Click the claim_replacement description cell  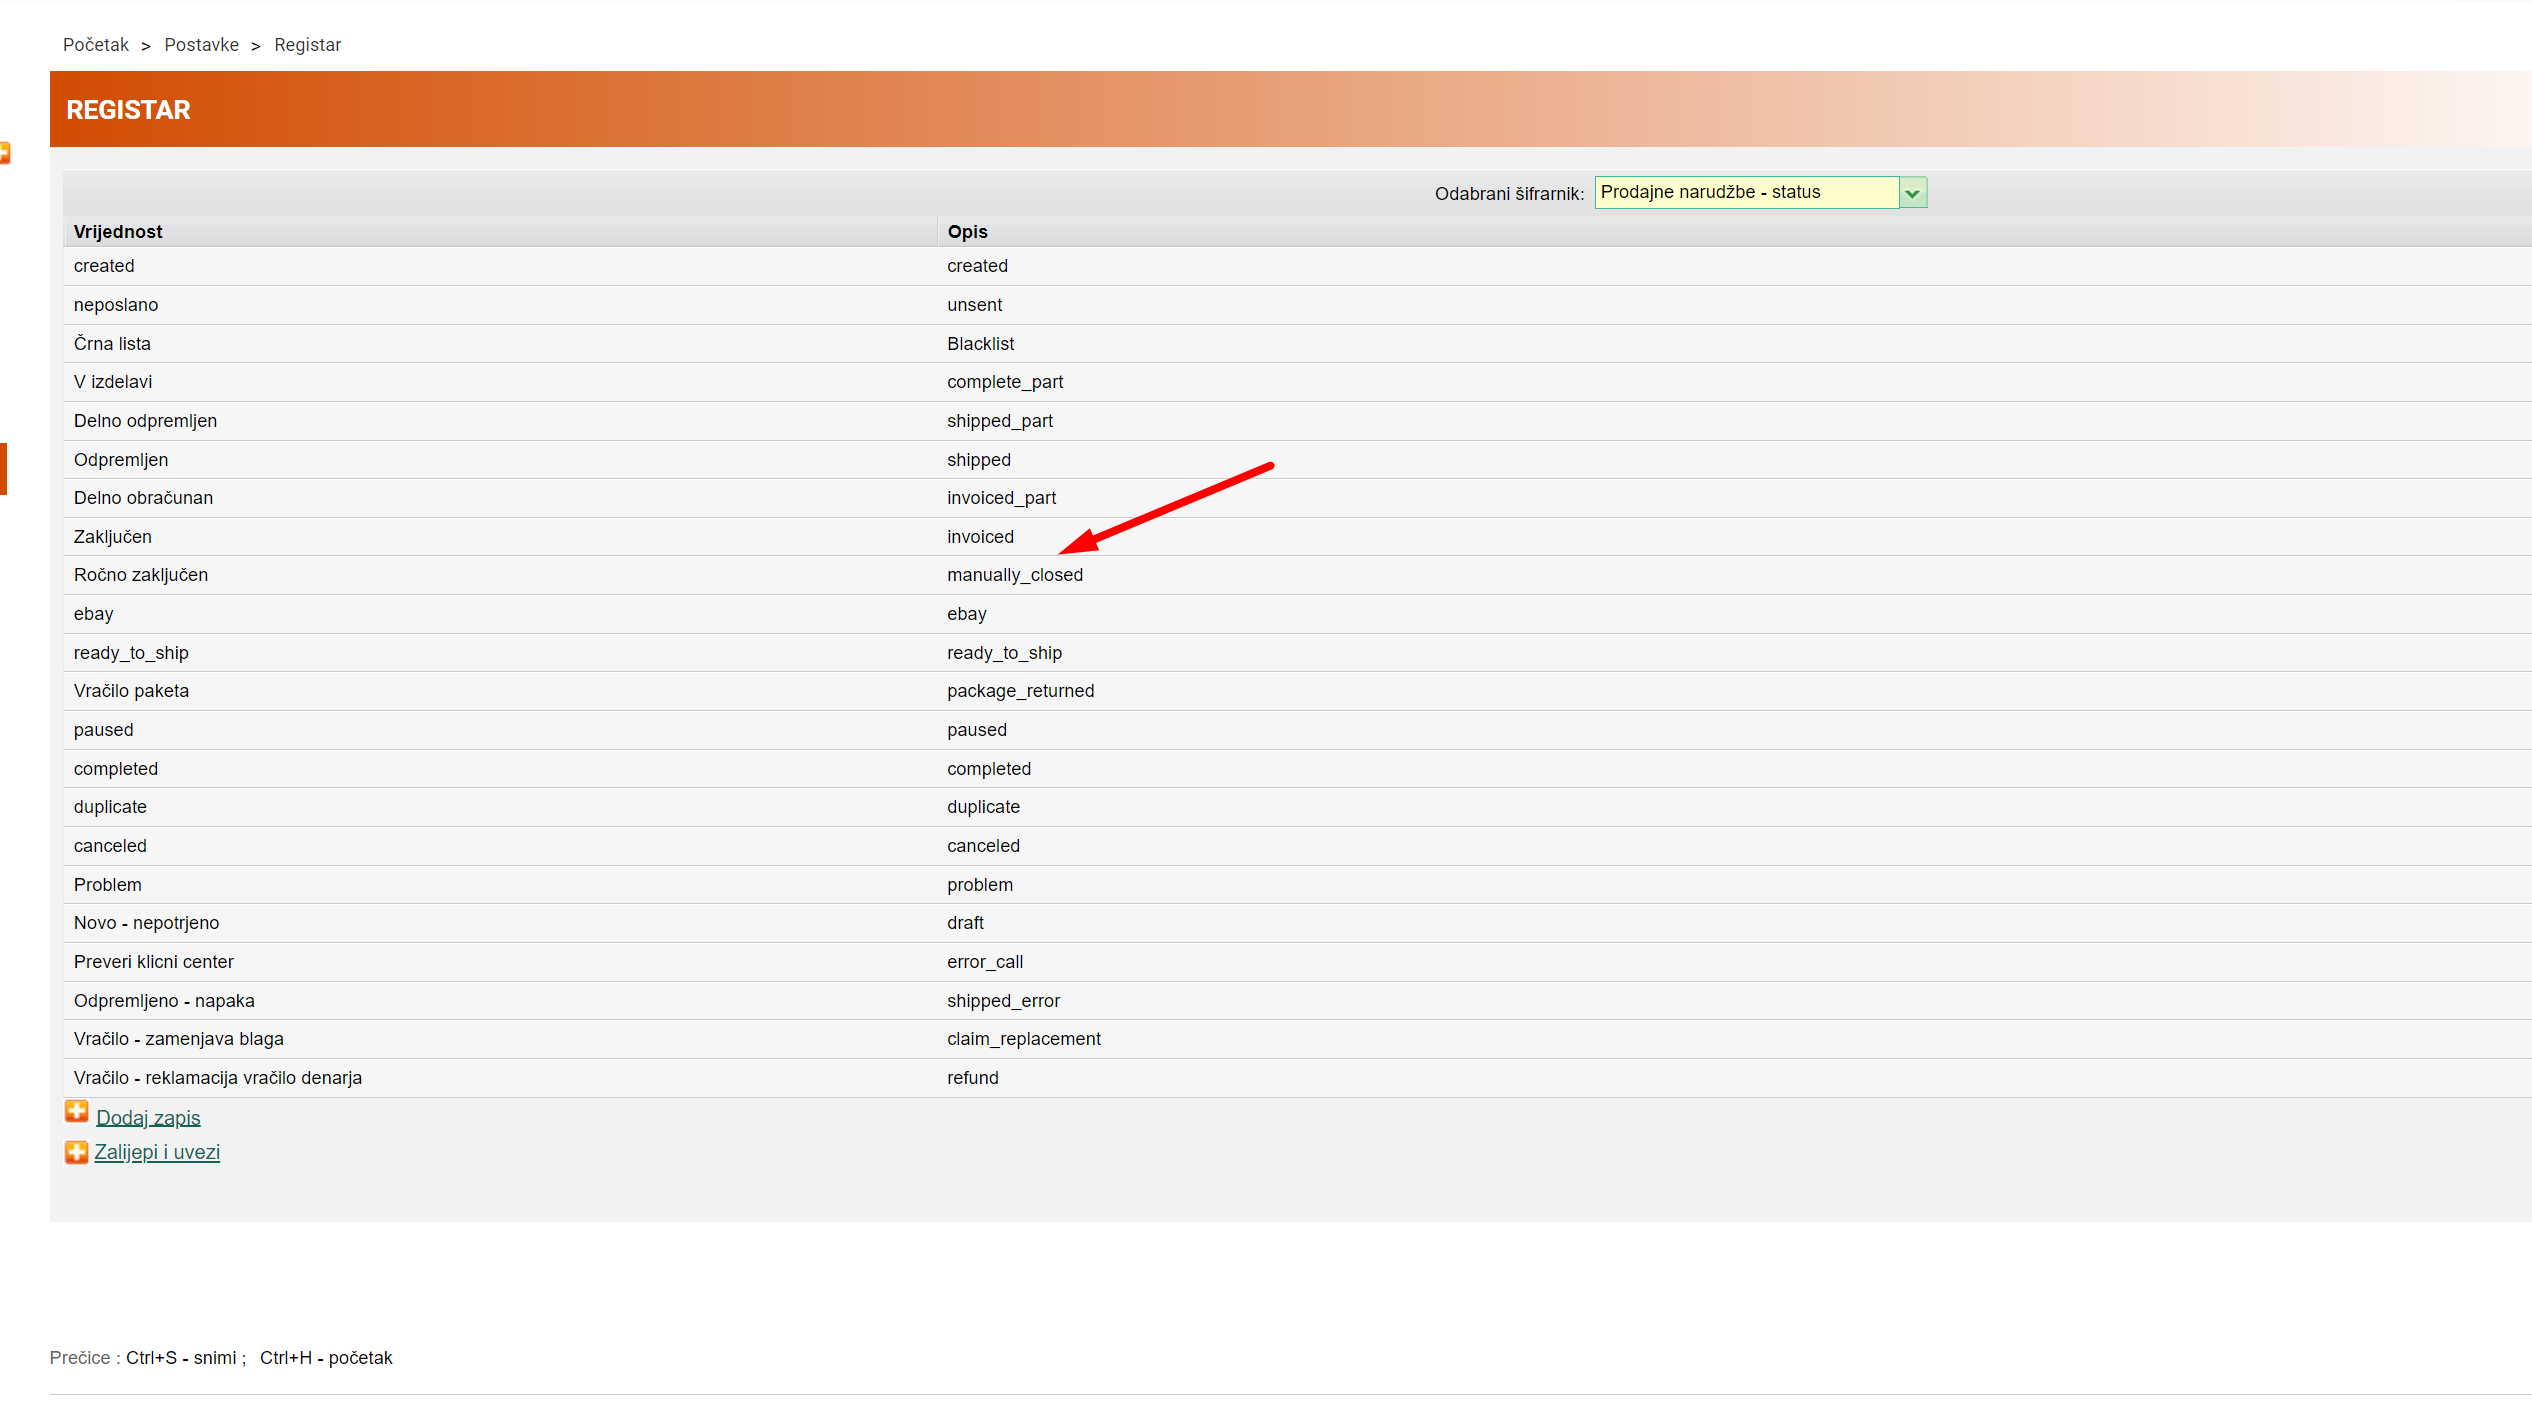click(x=1024, y=1039)
